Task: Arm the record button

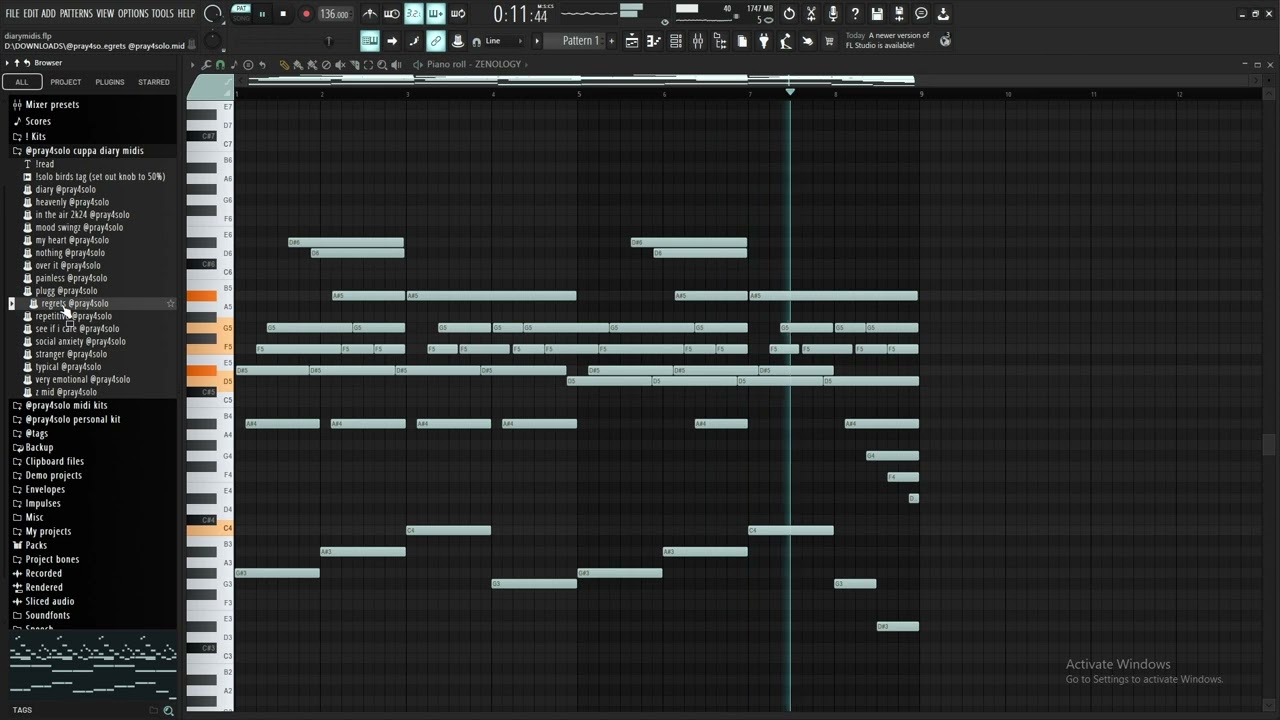Action: (x=306, y=14)
